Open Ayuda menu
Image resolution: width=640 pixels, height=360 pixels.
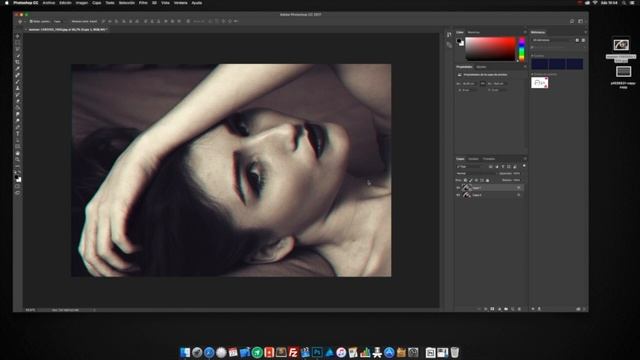coord(197,3)
